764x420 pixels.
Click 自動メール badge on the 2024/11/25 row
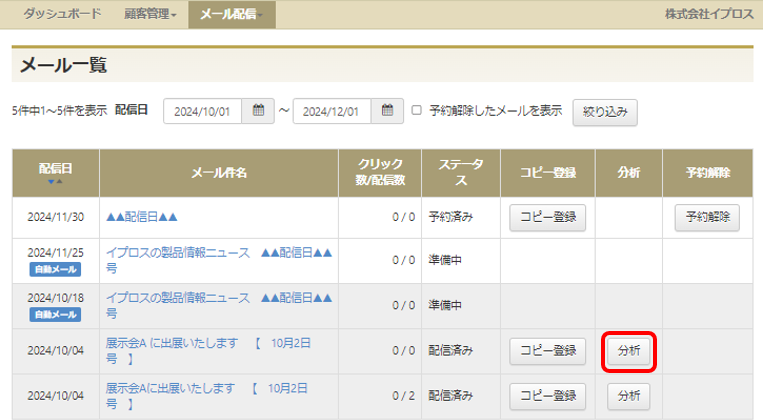(55, 269)
